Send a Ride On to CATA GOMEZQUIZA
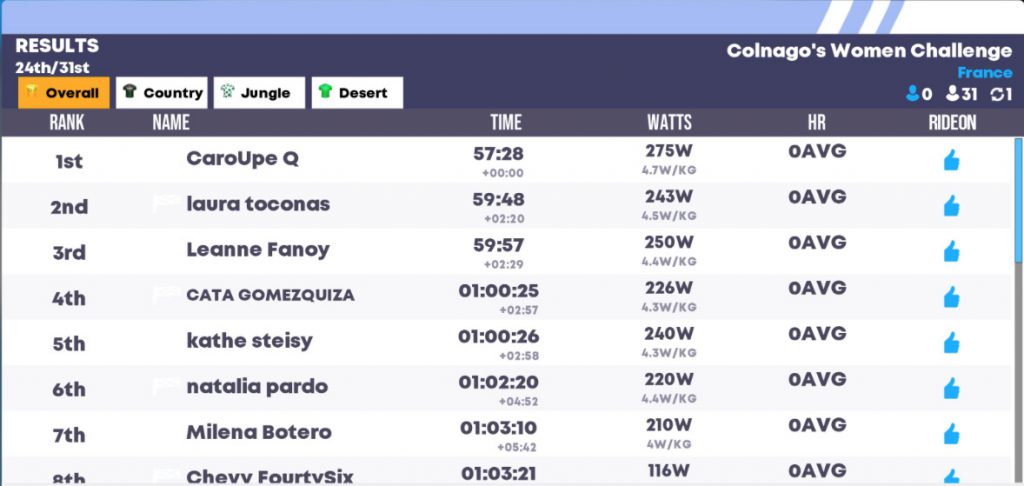The height and width of the screenshot is (486, 1024). [x=952, y=297]
